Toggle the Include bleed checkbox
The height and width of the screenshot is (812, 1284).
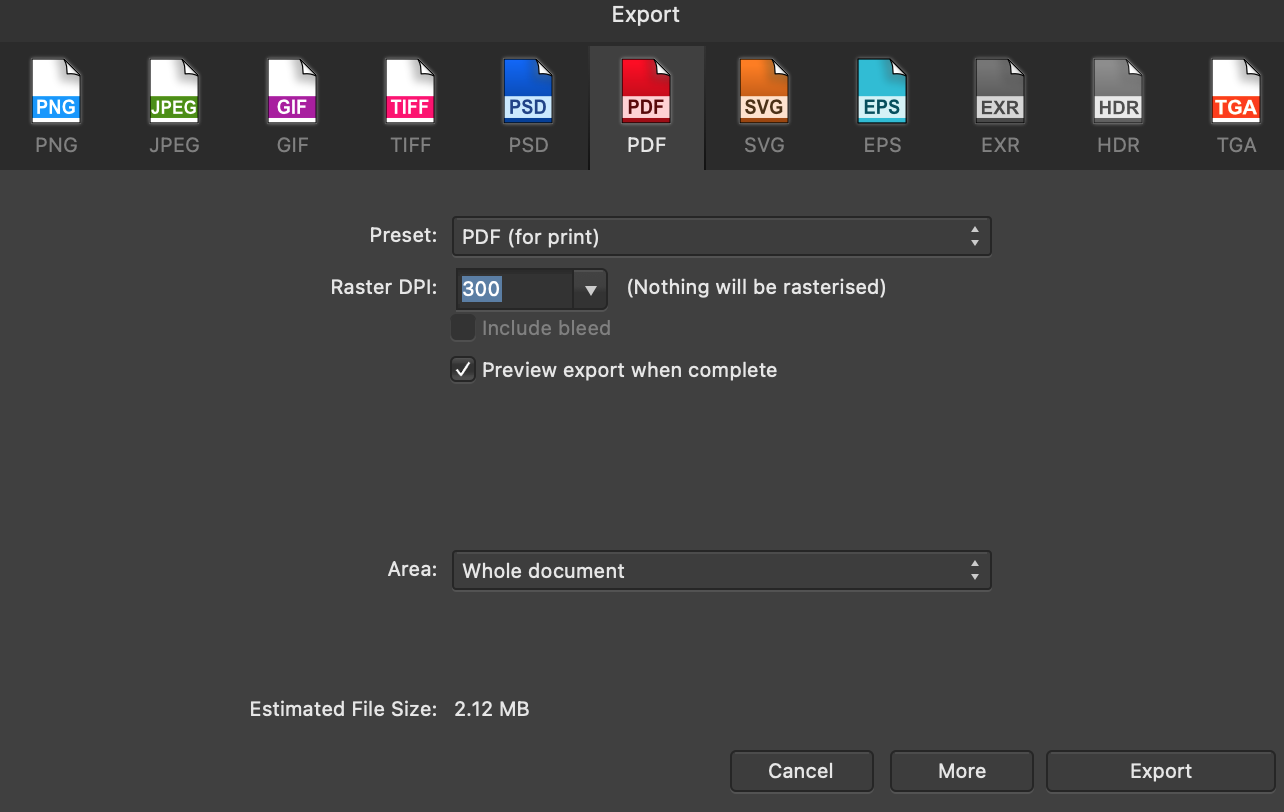pyautogui.click(x=463, y=327)
